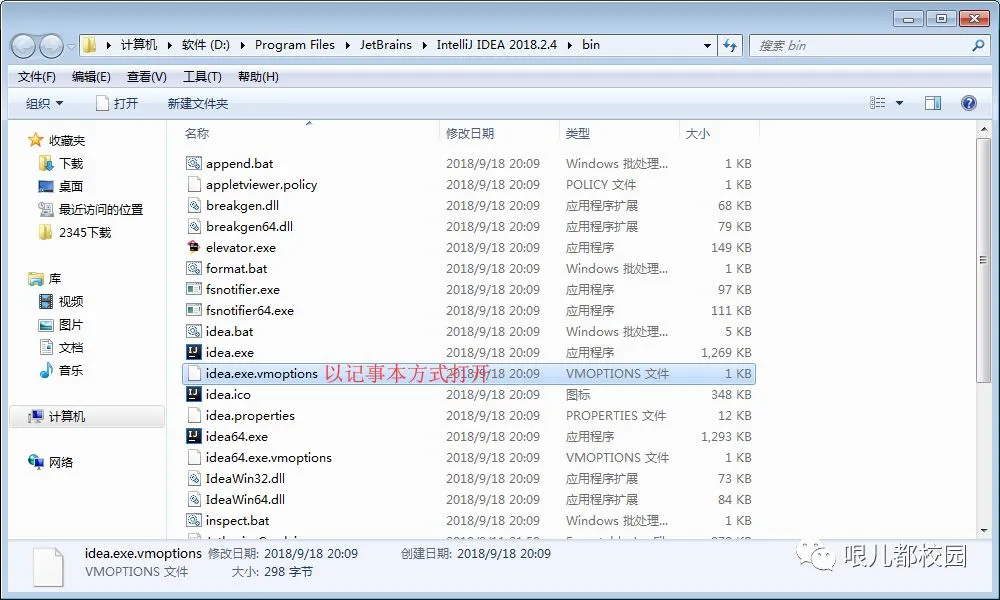Viewport: 1000px width, 600px height.
Task: Open the recent pages dropdown beside the Forward arrow
Action: coord(71,46)
